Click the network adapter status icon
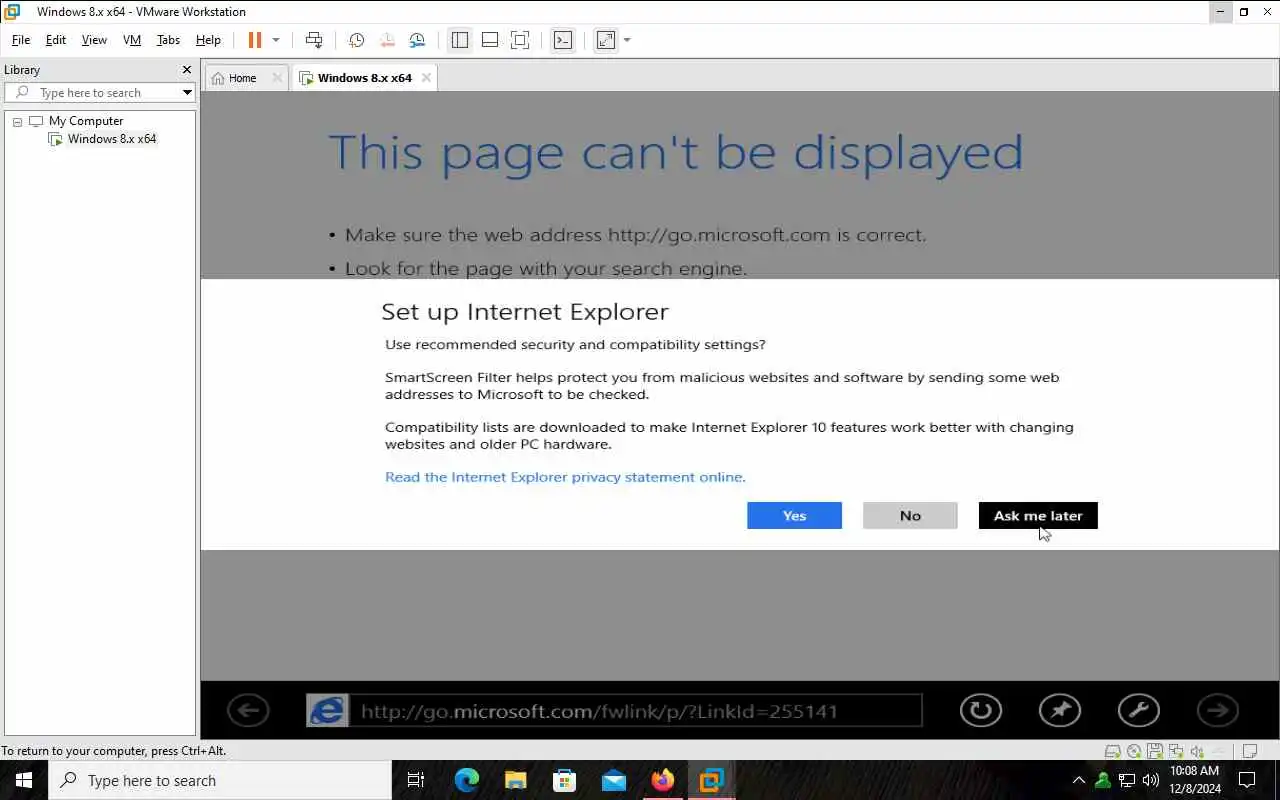The width and height of the screenshot is (1280, 800). click(1176, 751)
